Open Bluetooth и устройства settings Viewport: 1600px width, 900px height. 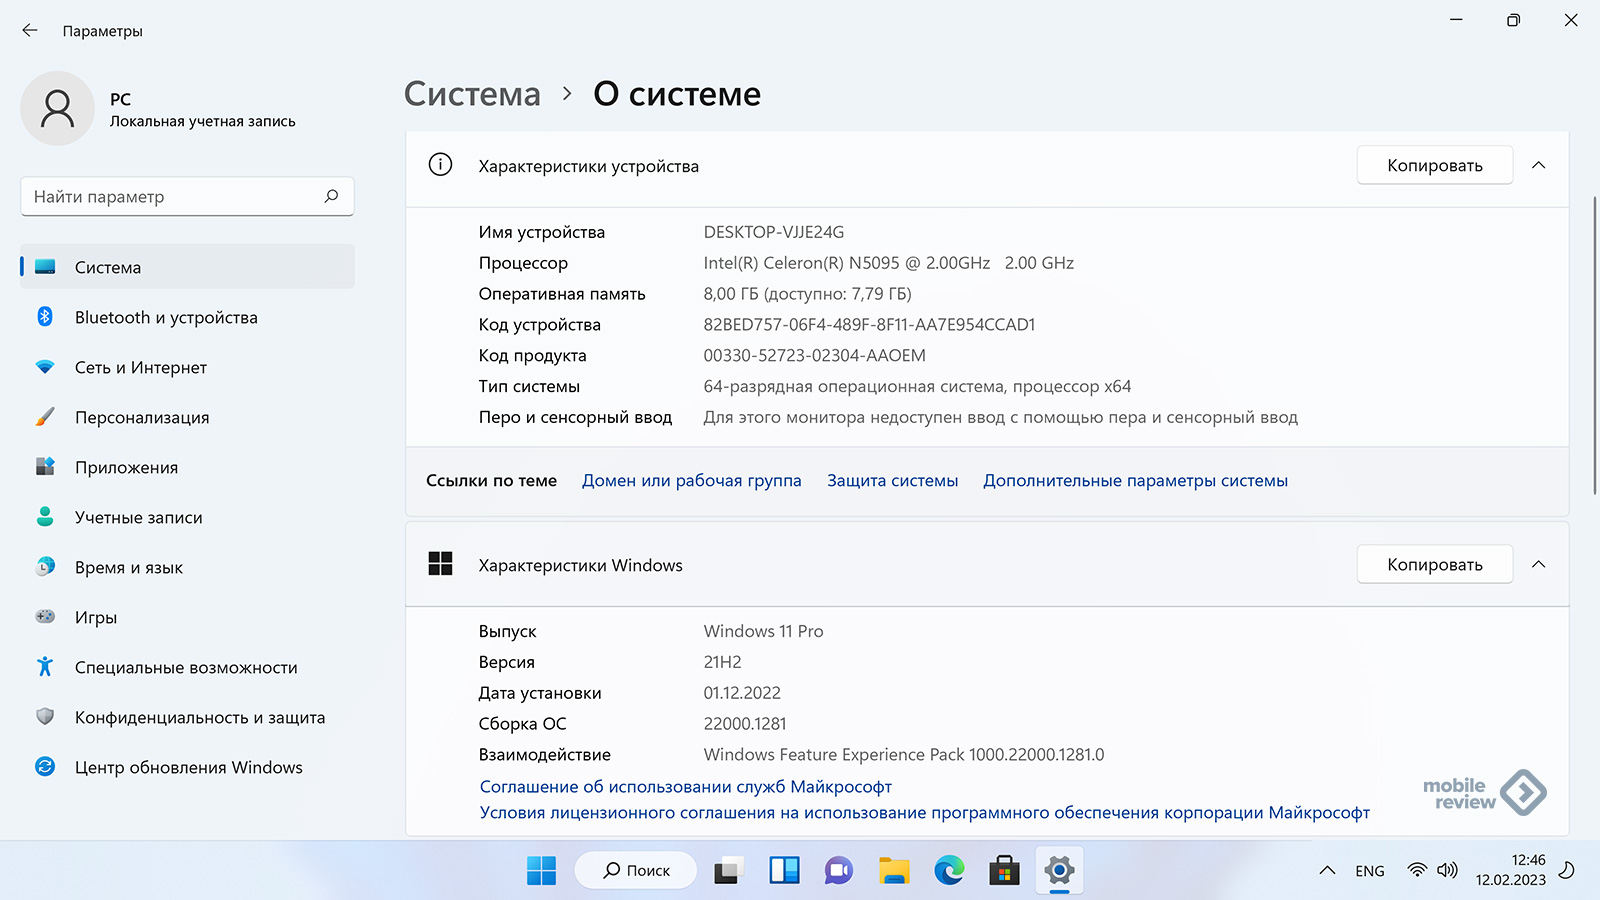188,317
